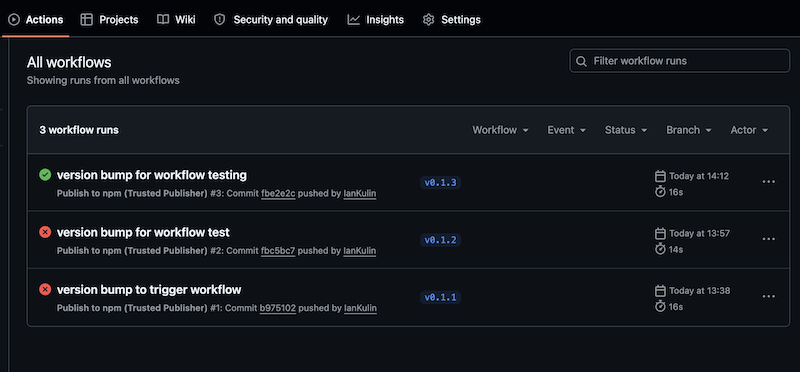Open IanKulin profile link in run #2

coord(360,251)
